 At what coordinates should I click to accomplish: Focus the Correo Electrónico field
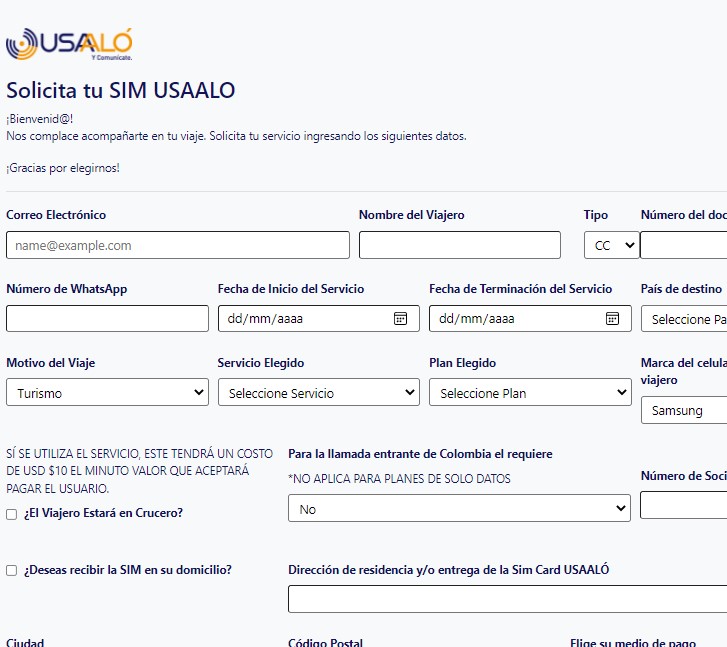[x=178, y=245]
